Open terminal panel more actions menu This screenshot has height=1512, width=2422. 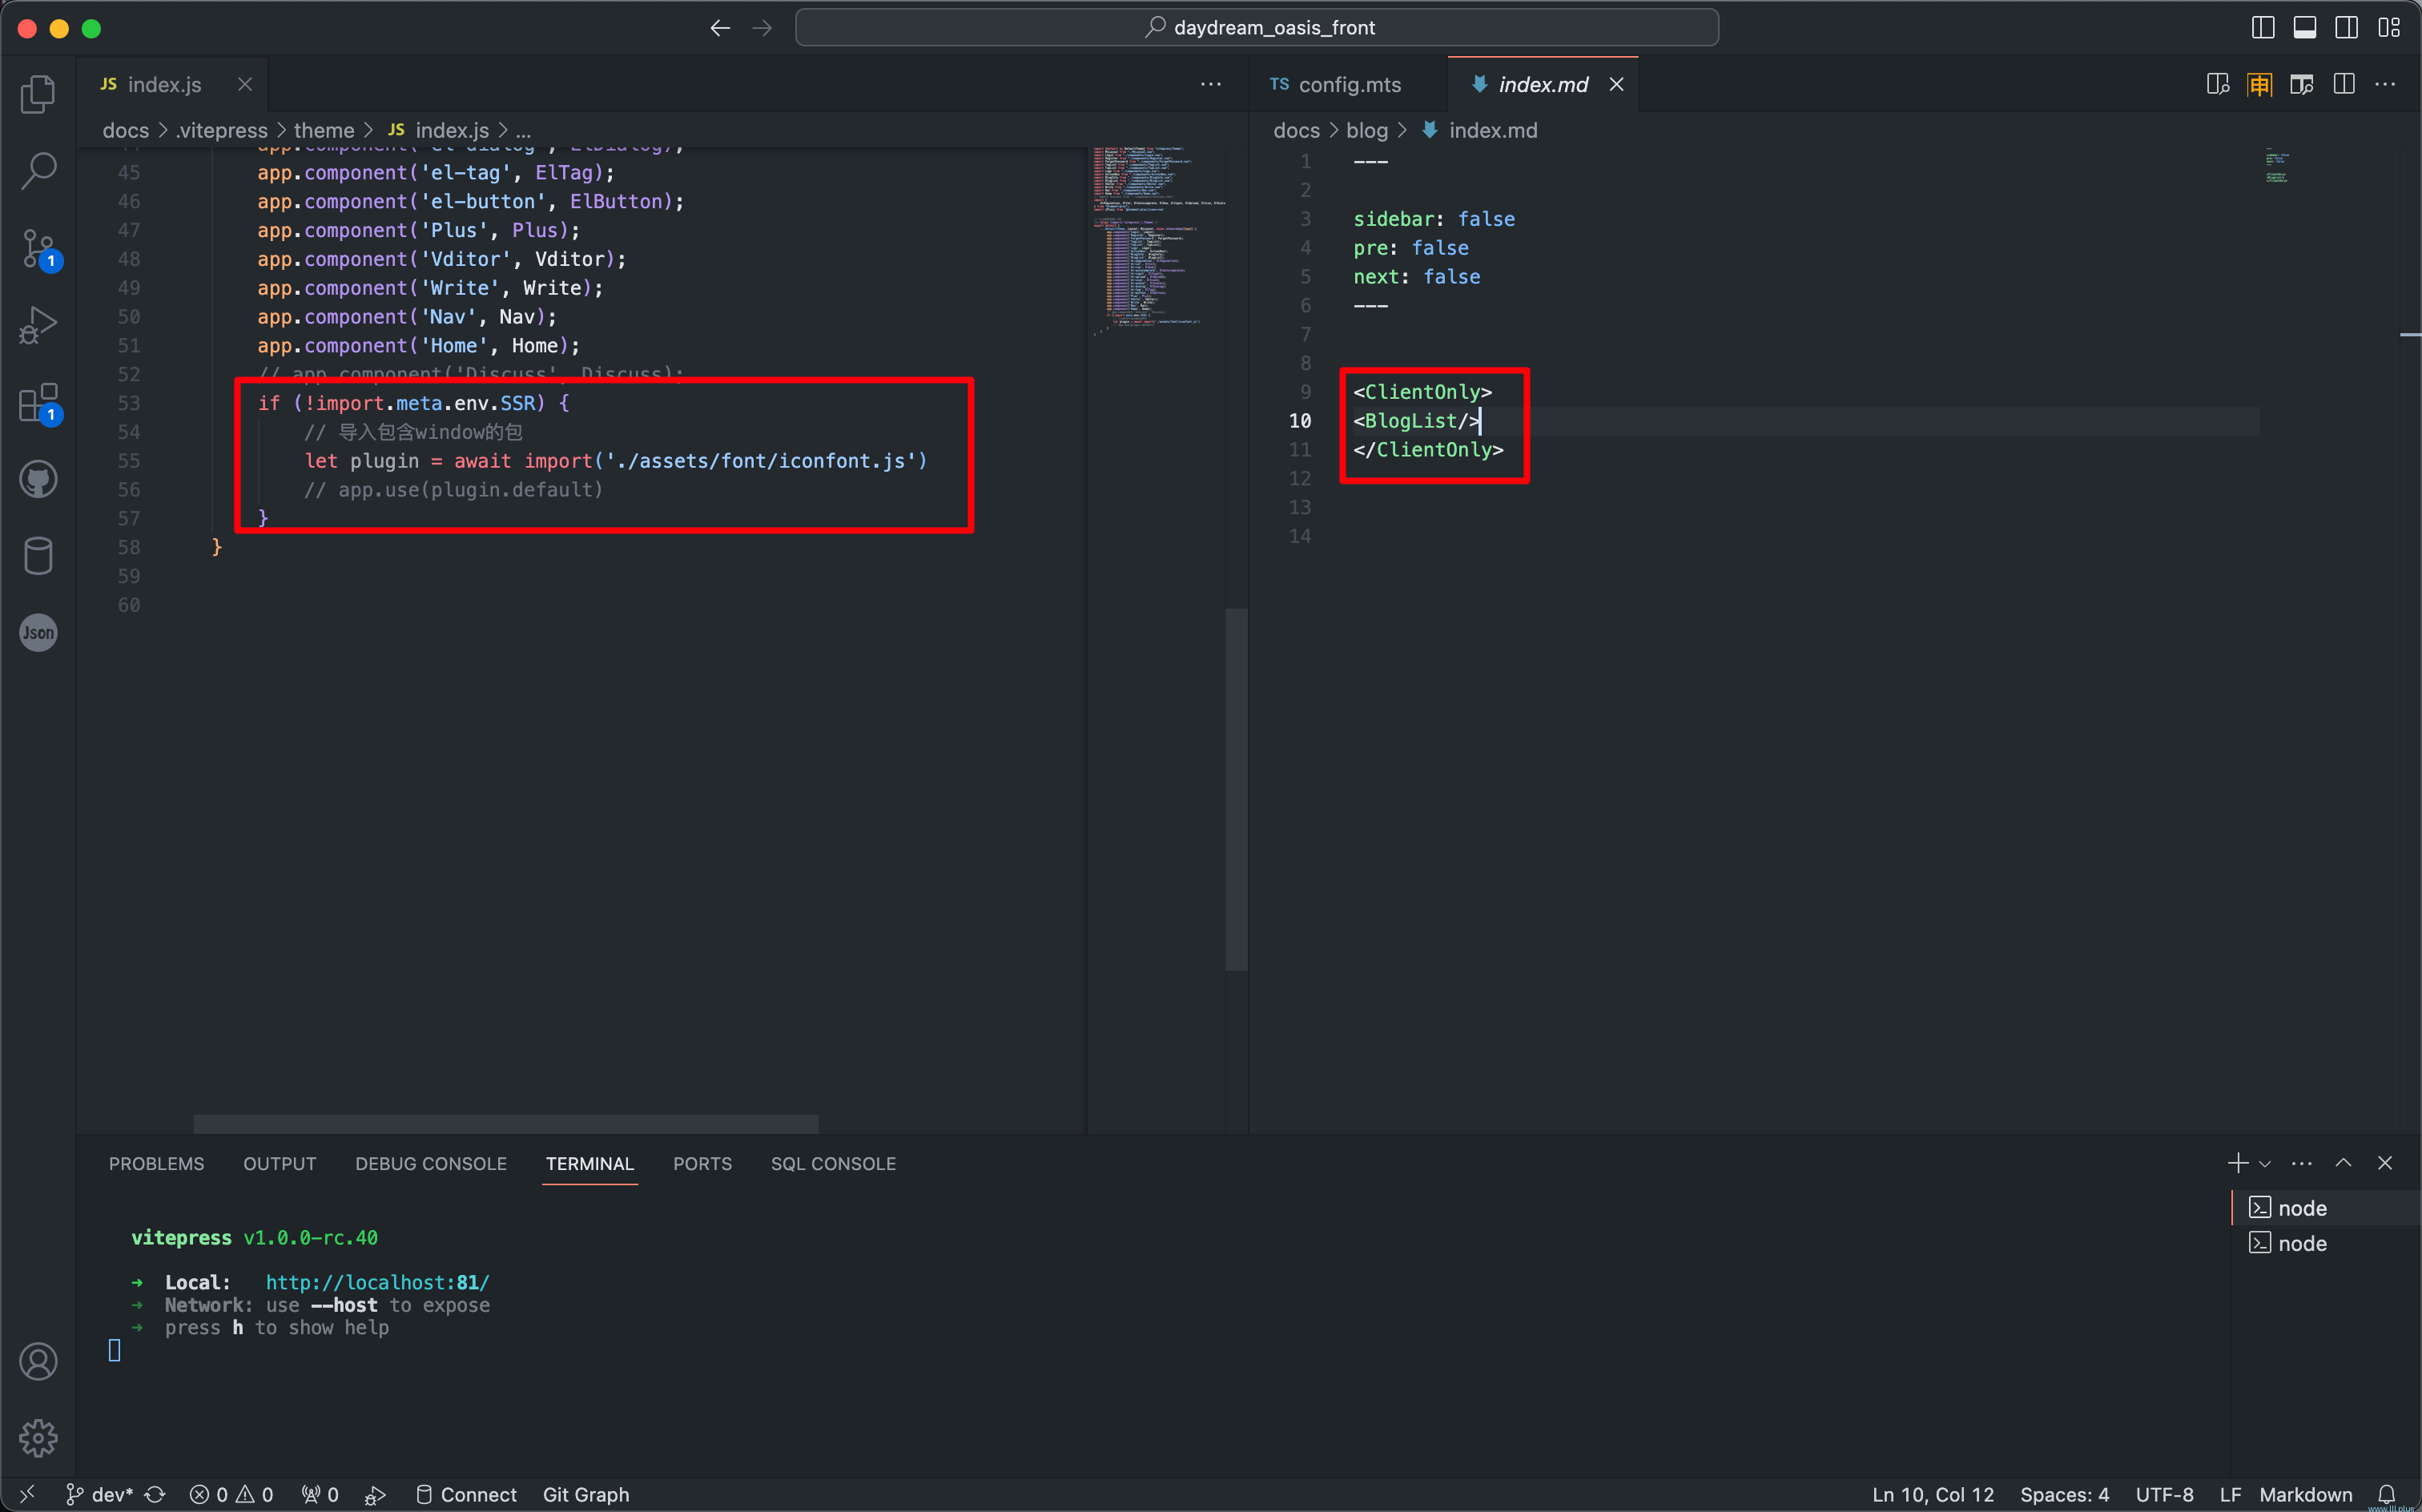2302,1163
